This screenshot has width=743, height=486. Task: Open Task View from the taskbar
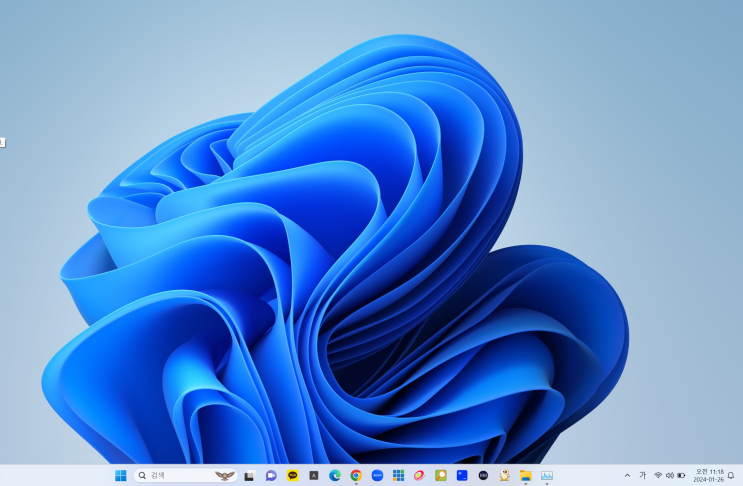click(x=250, y=476)
